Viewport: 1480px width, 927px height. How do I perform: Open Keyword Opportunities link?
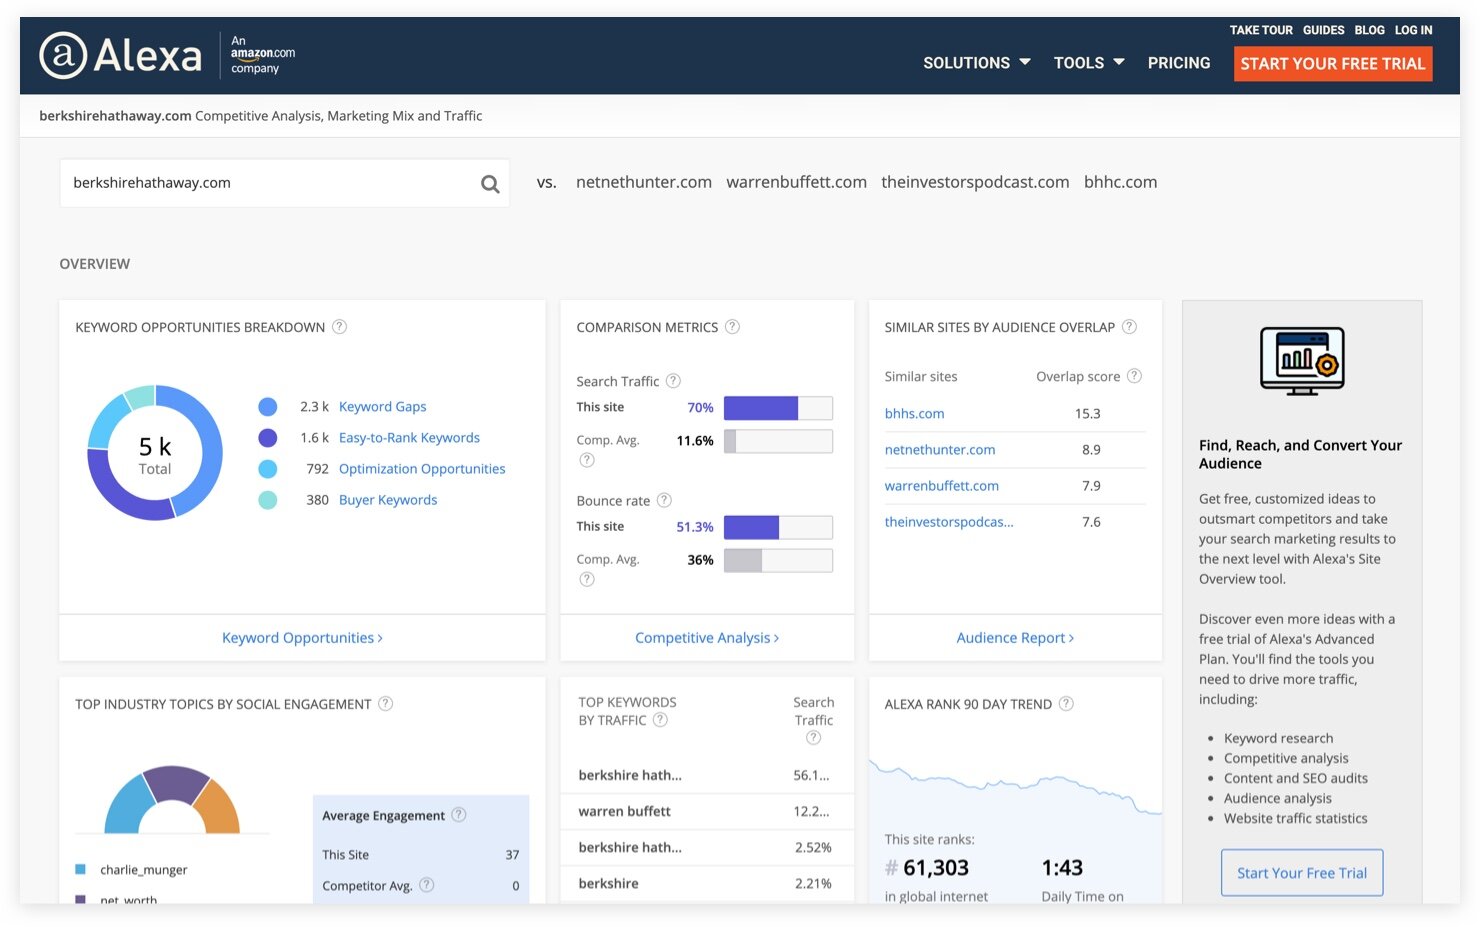coord(302,638)
